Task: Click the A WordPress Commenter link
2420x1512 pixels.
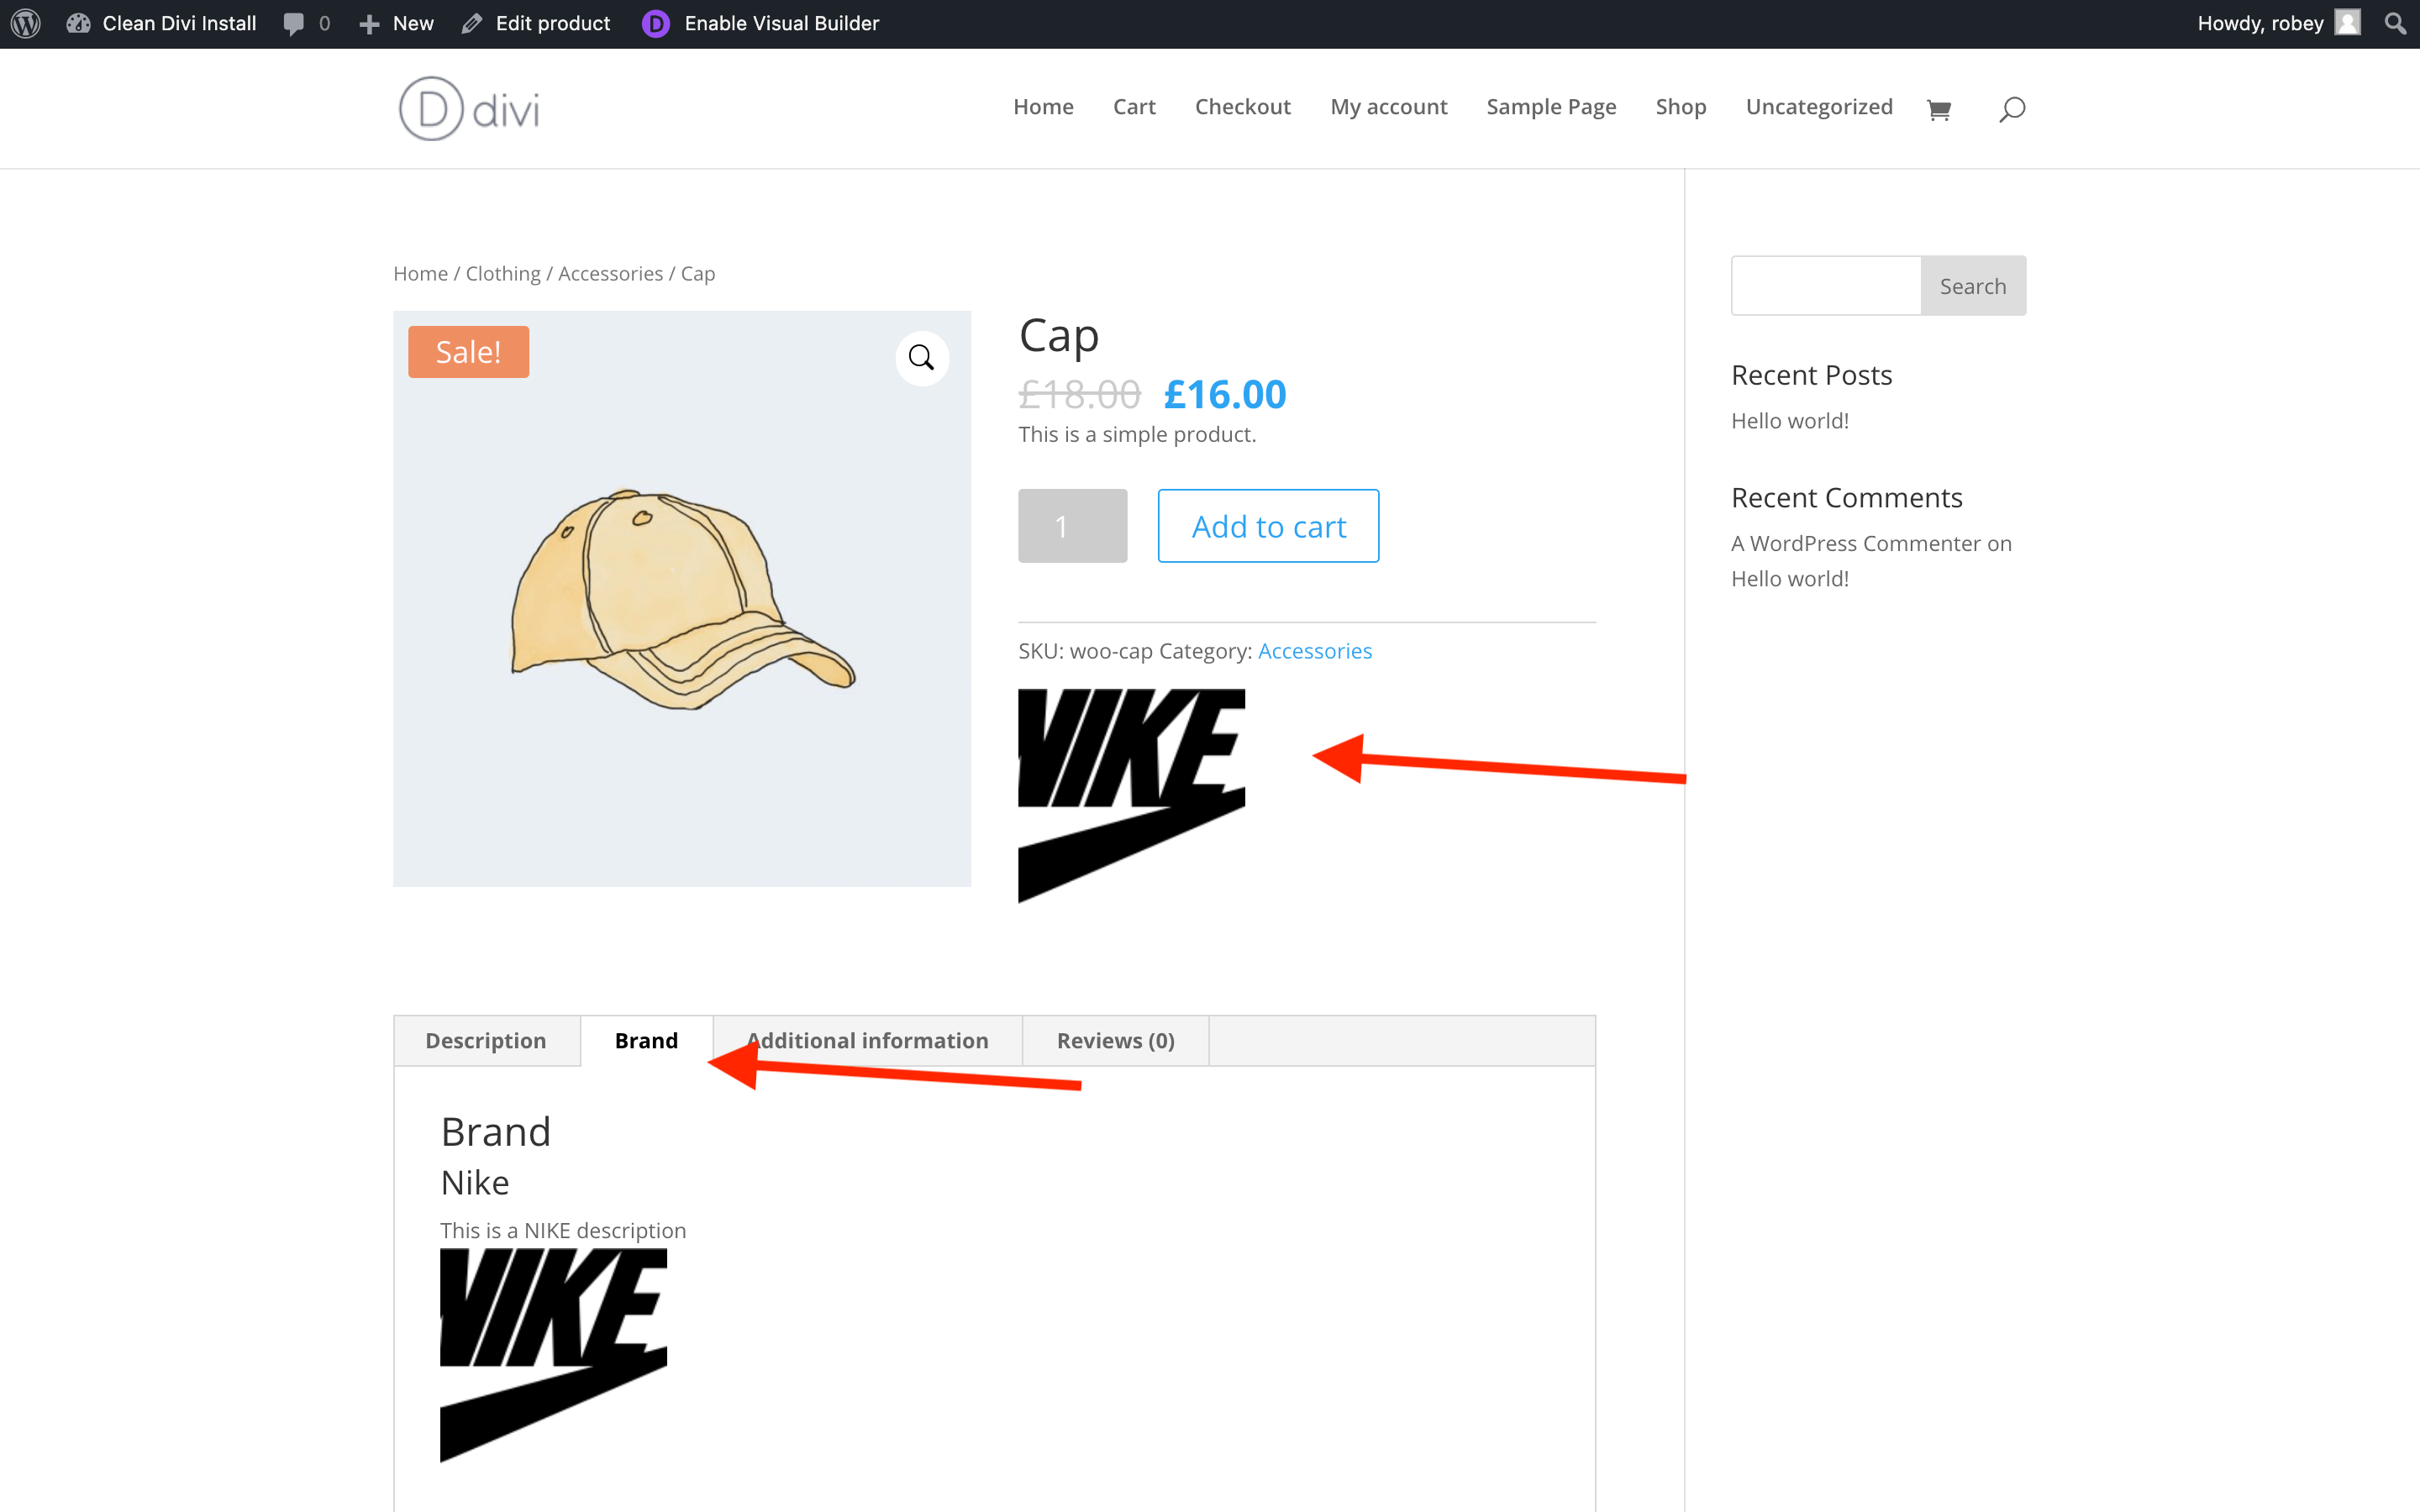Action: coord(1856,543)
